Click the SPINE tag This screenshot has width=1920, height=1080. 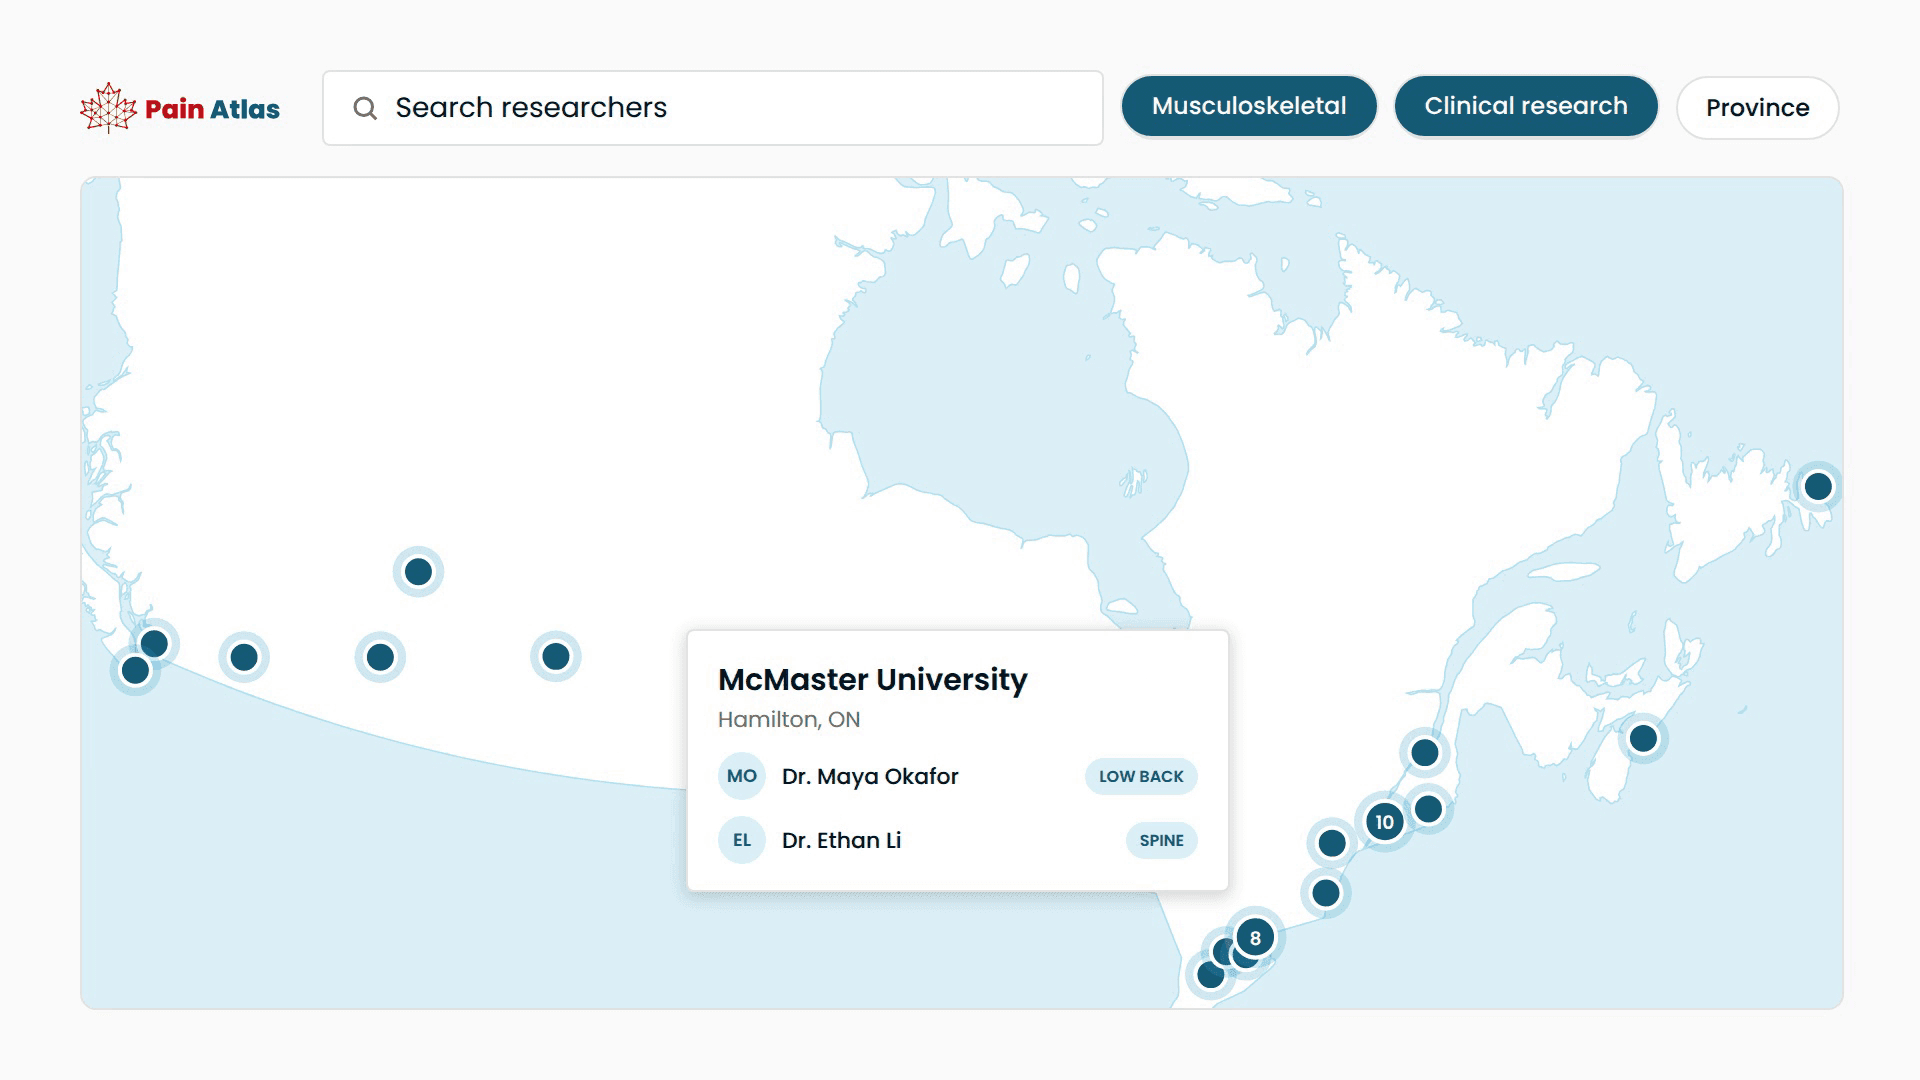click(1162, 840)
